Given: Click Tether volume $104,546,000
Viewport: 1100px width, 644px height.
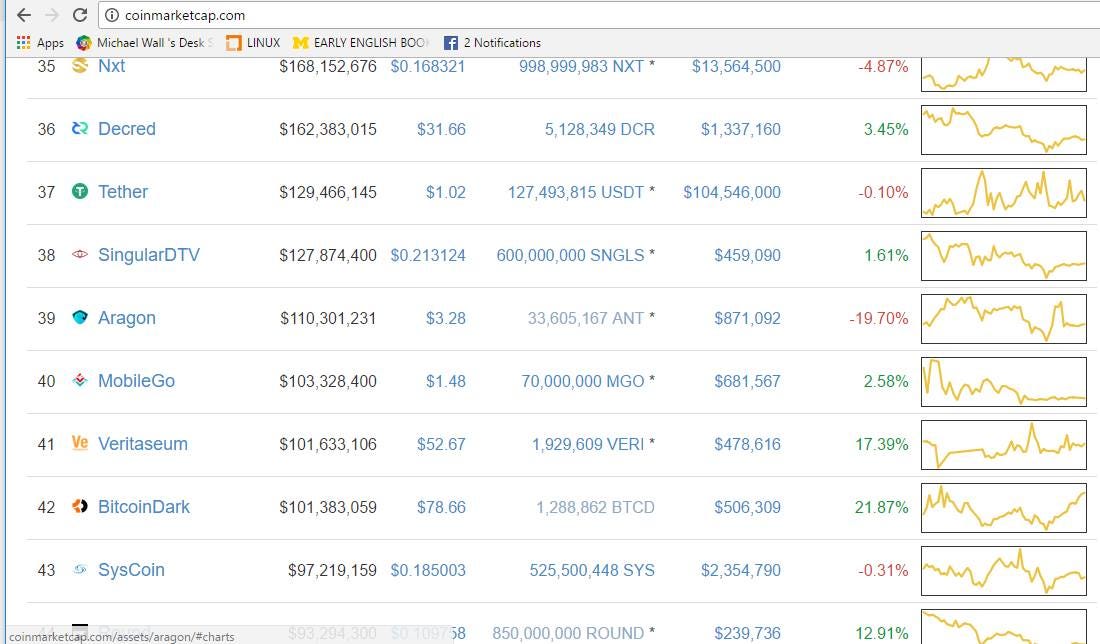Looking at the screenshot, I should pos(732,192).
